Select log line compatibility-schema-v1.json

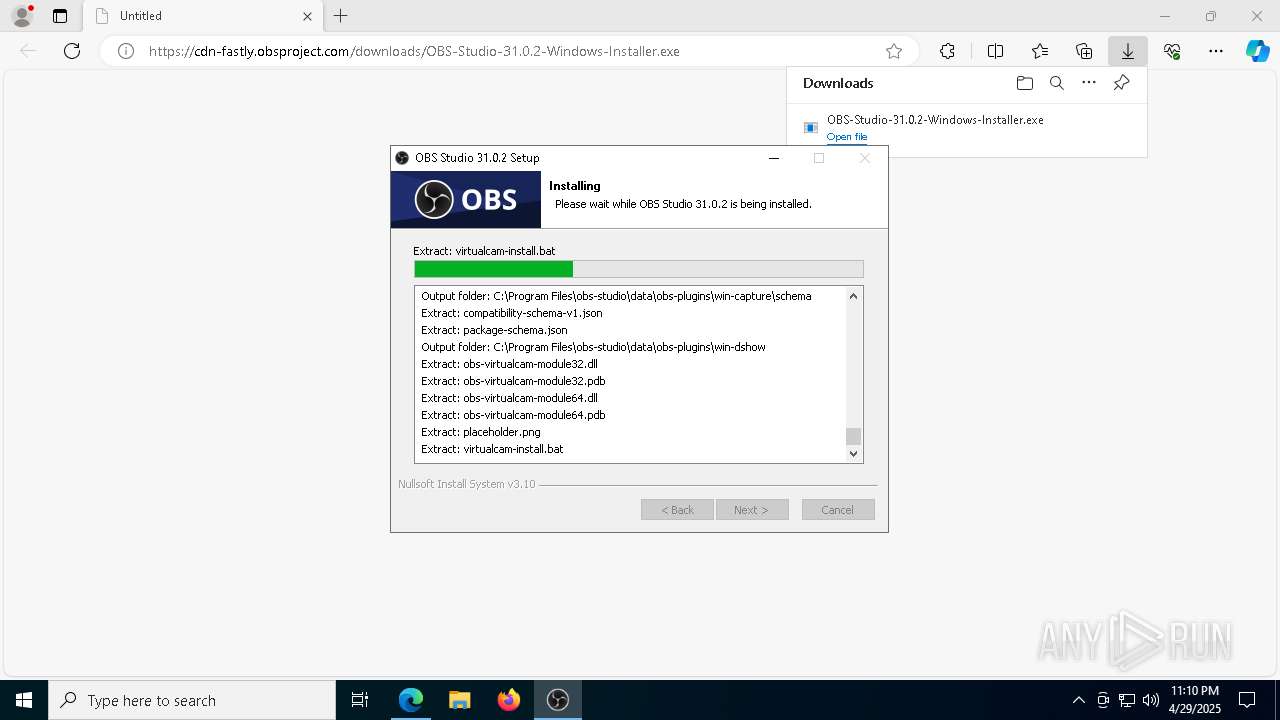tap(511, 313)
